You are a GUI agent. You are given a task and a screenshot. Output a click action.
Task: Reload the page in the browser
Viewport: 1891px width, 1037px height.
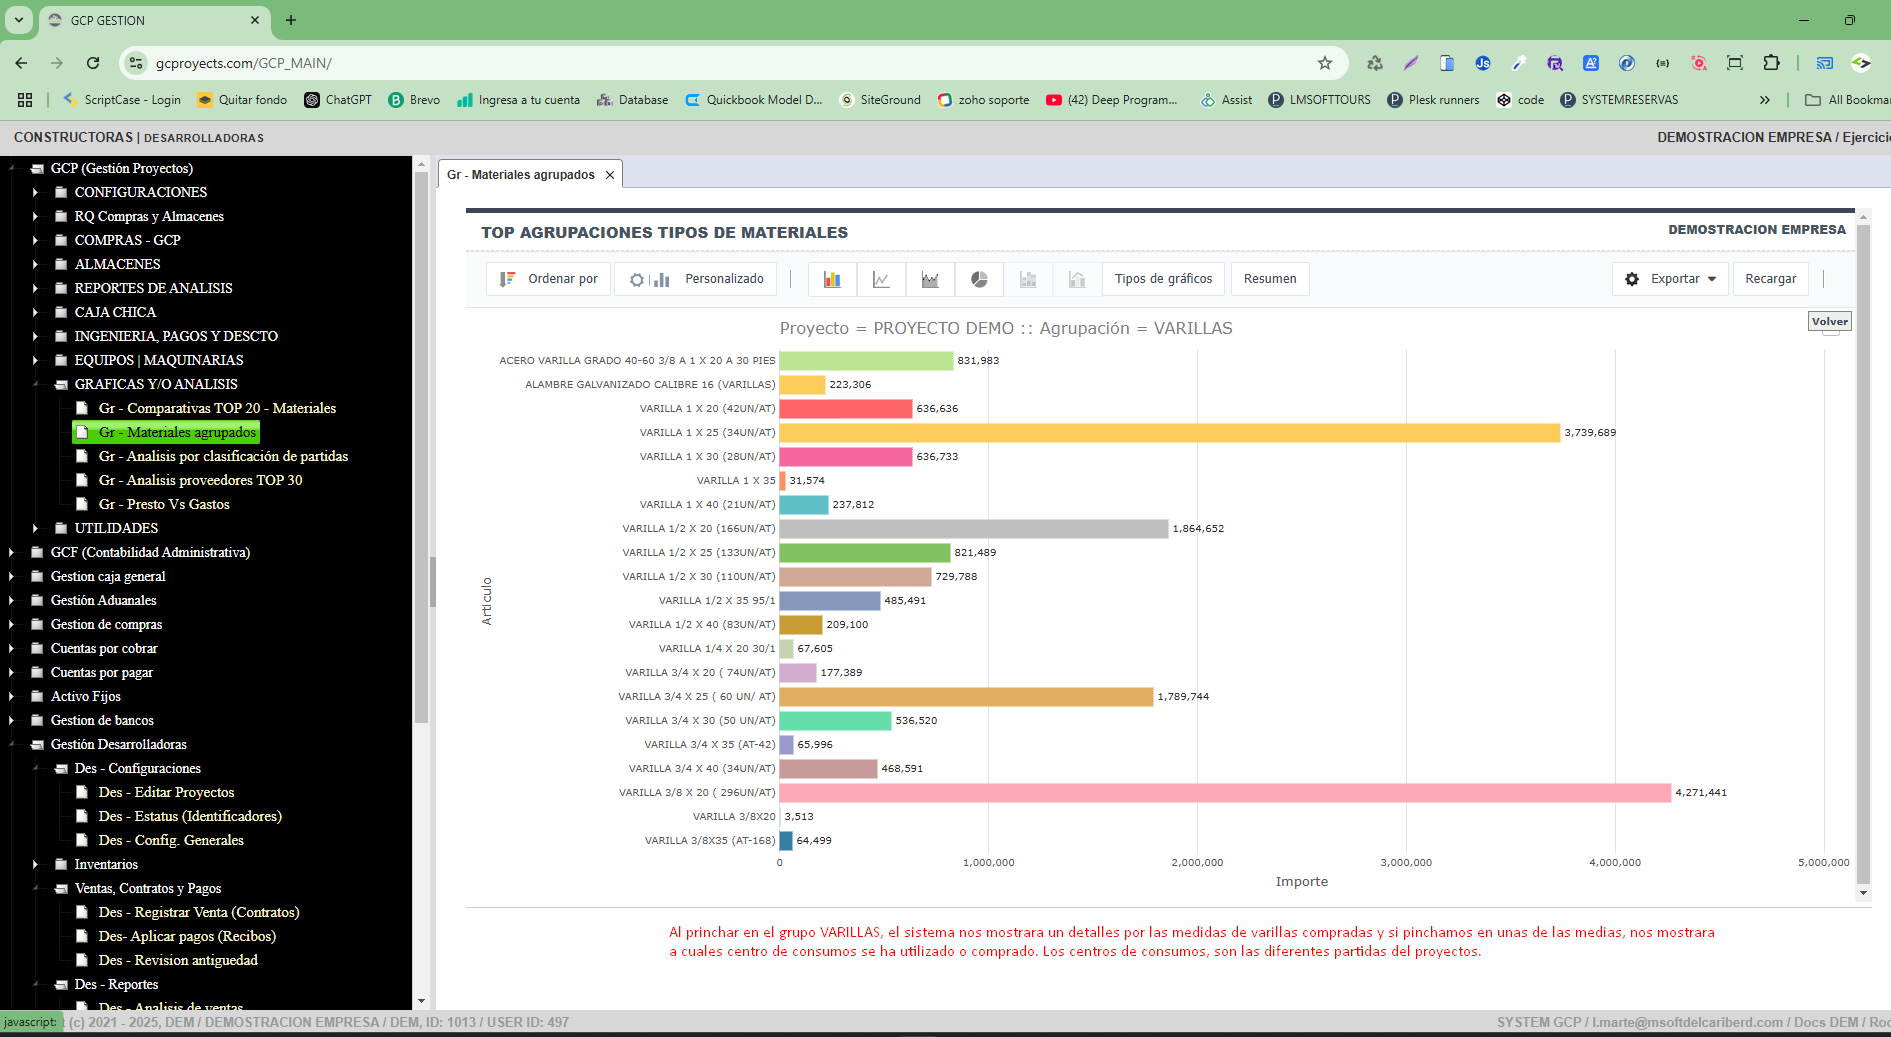pos(93,63)
